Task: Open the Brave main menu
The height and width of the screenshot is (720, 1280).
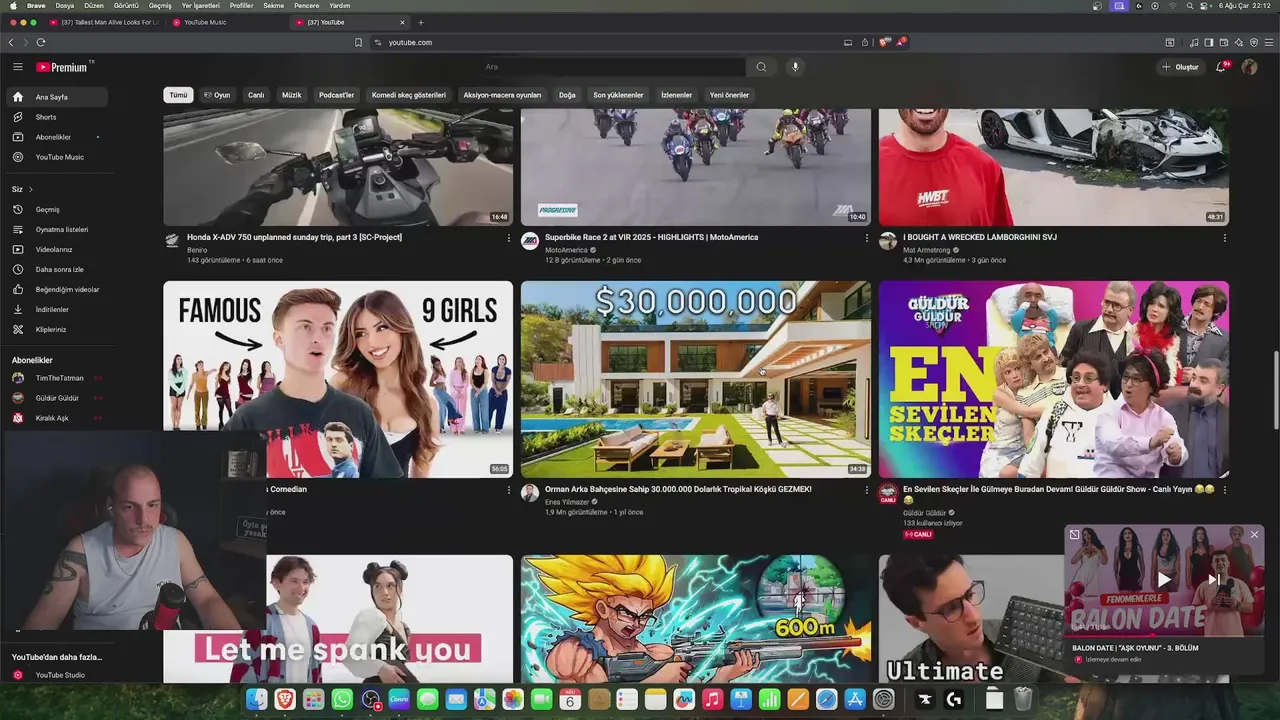Action: coord(1269,42)
